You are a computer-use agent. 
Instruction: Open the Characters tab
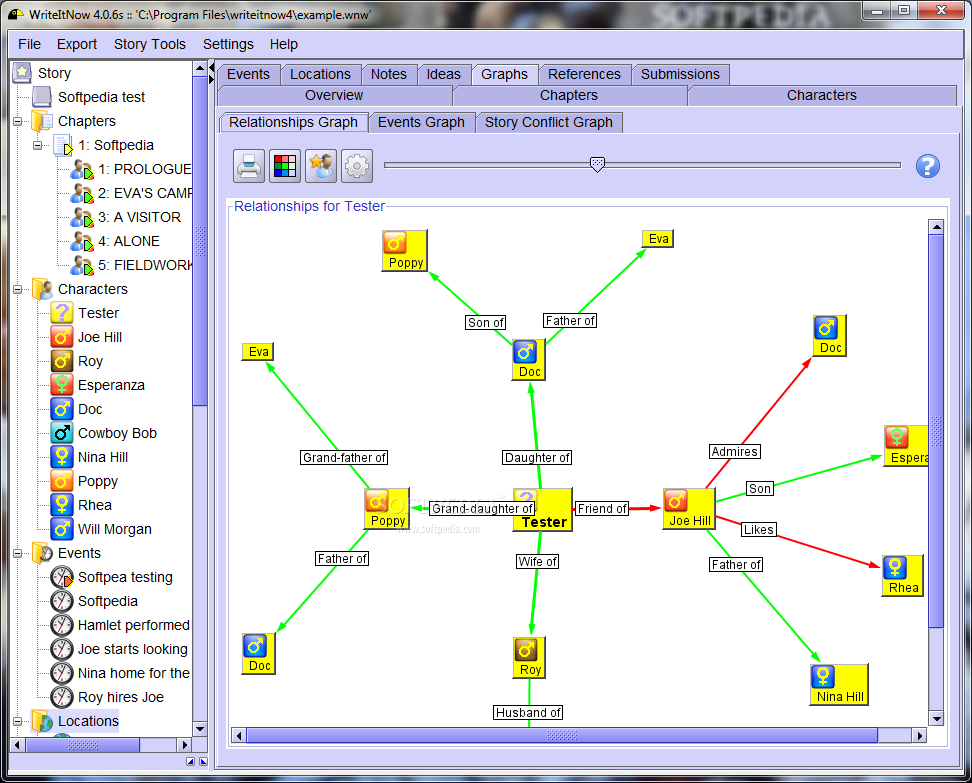(x=821, y=95)
